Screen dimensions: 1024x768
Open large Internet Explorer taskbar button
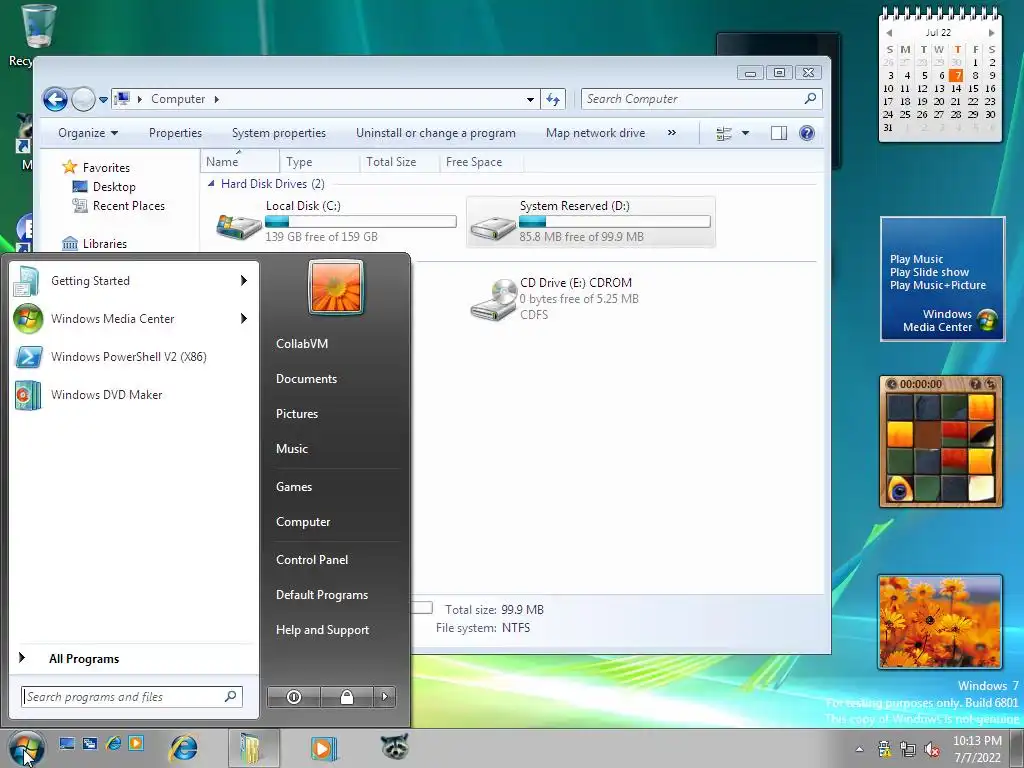click(x=184, y=748)
